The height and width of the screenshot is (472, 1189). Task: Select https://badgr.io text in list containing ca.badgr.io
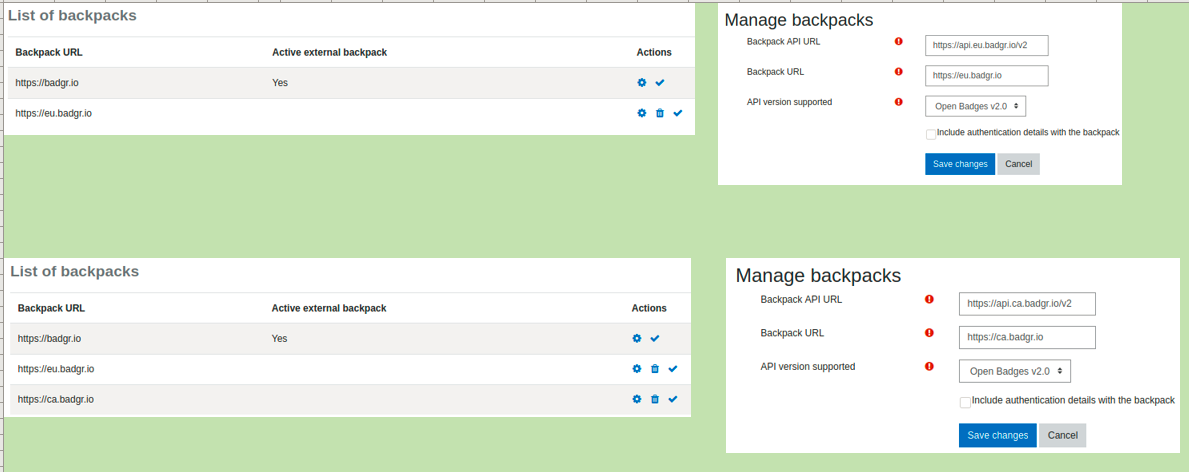click(49, 338)
